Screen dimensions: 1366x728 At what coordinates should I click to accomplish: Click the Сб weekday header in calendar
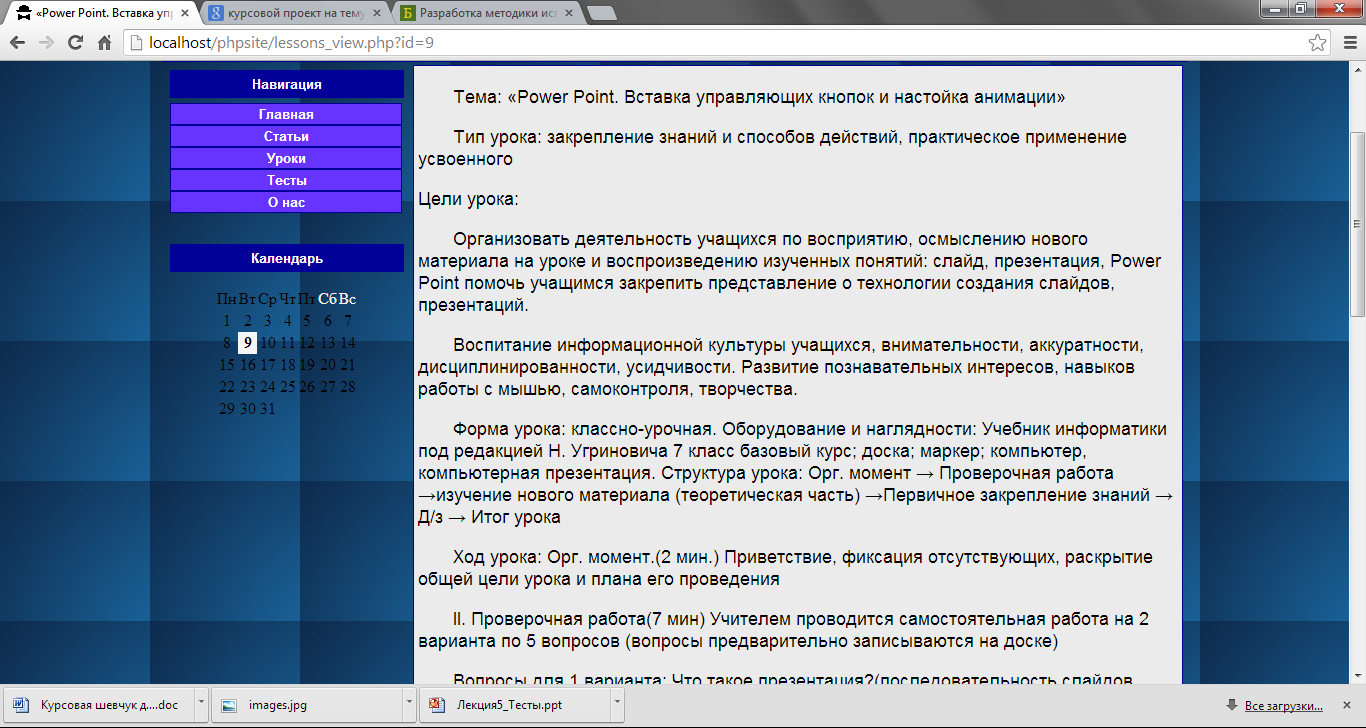pyautogui.click(x=327, y=299)
